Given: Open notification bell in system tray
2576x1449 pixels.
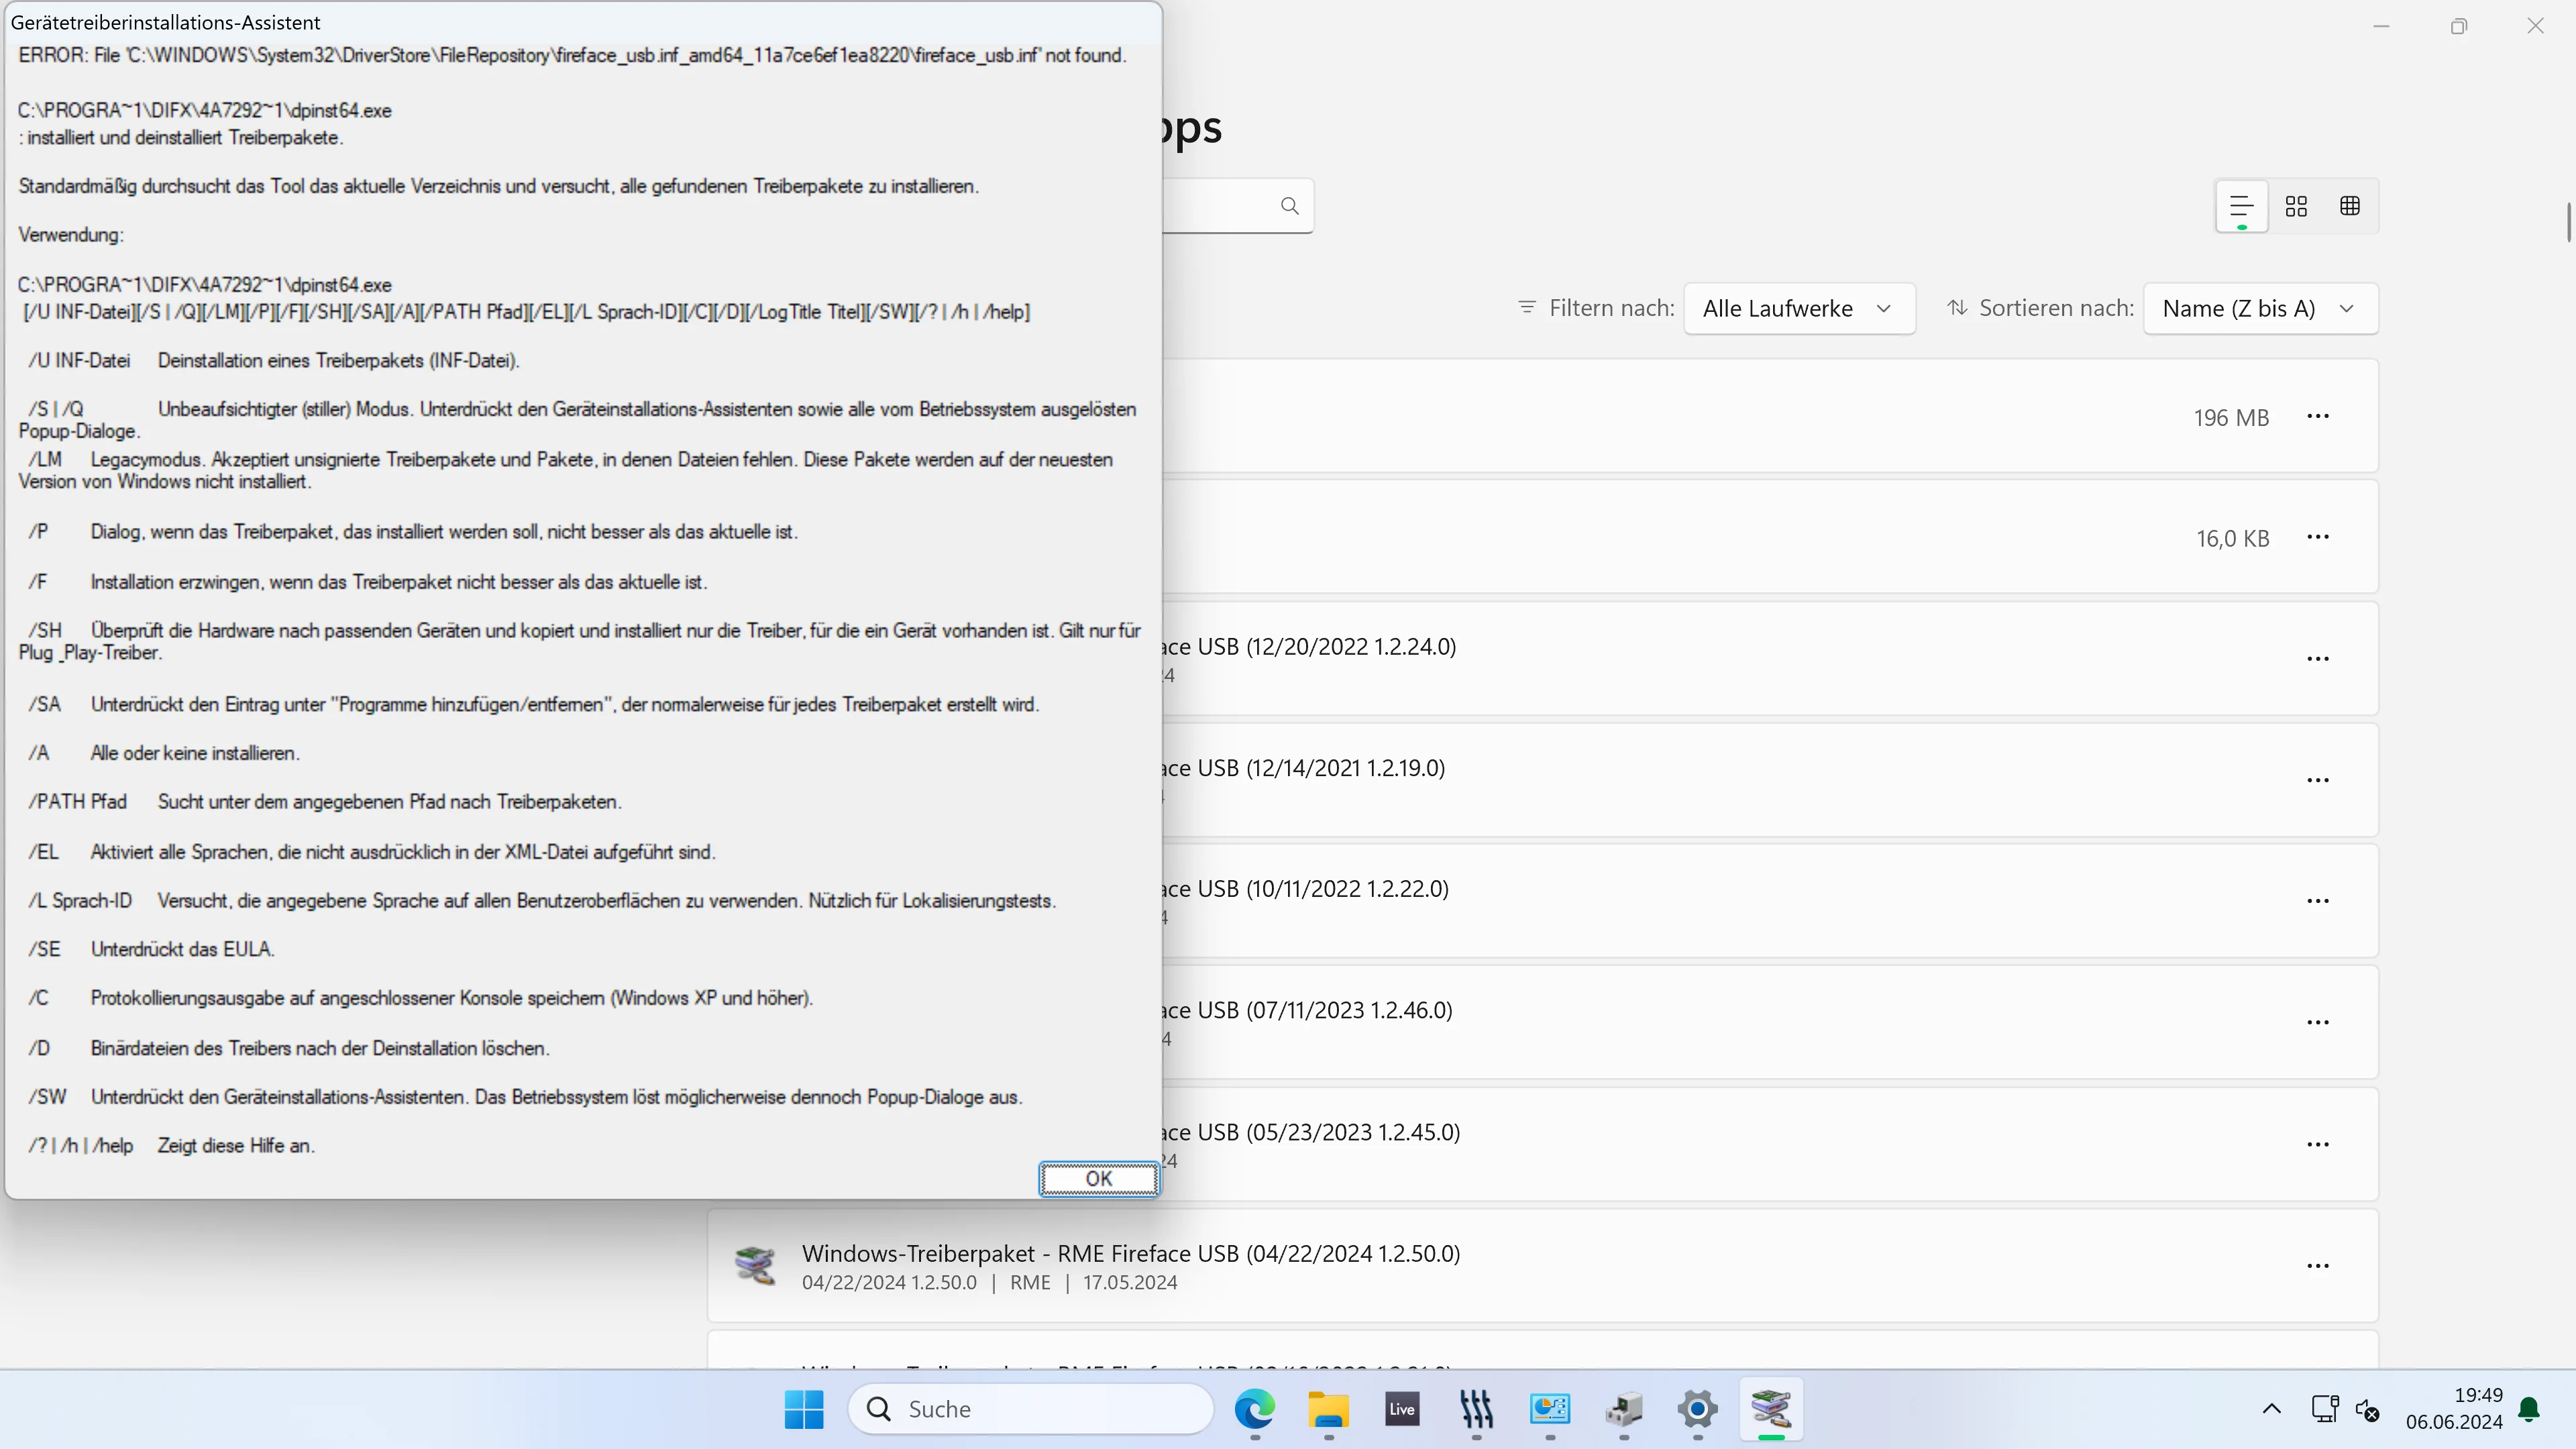Looking at the screenshot, I should pos(2529,1409).
